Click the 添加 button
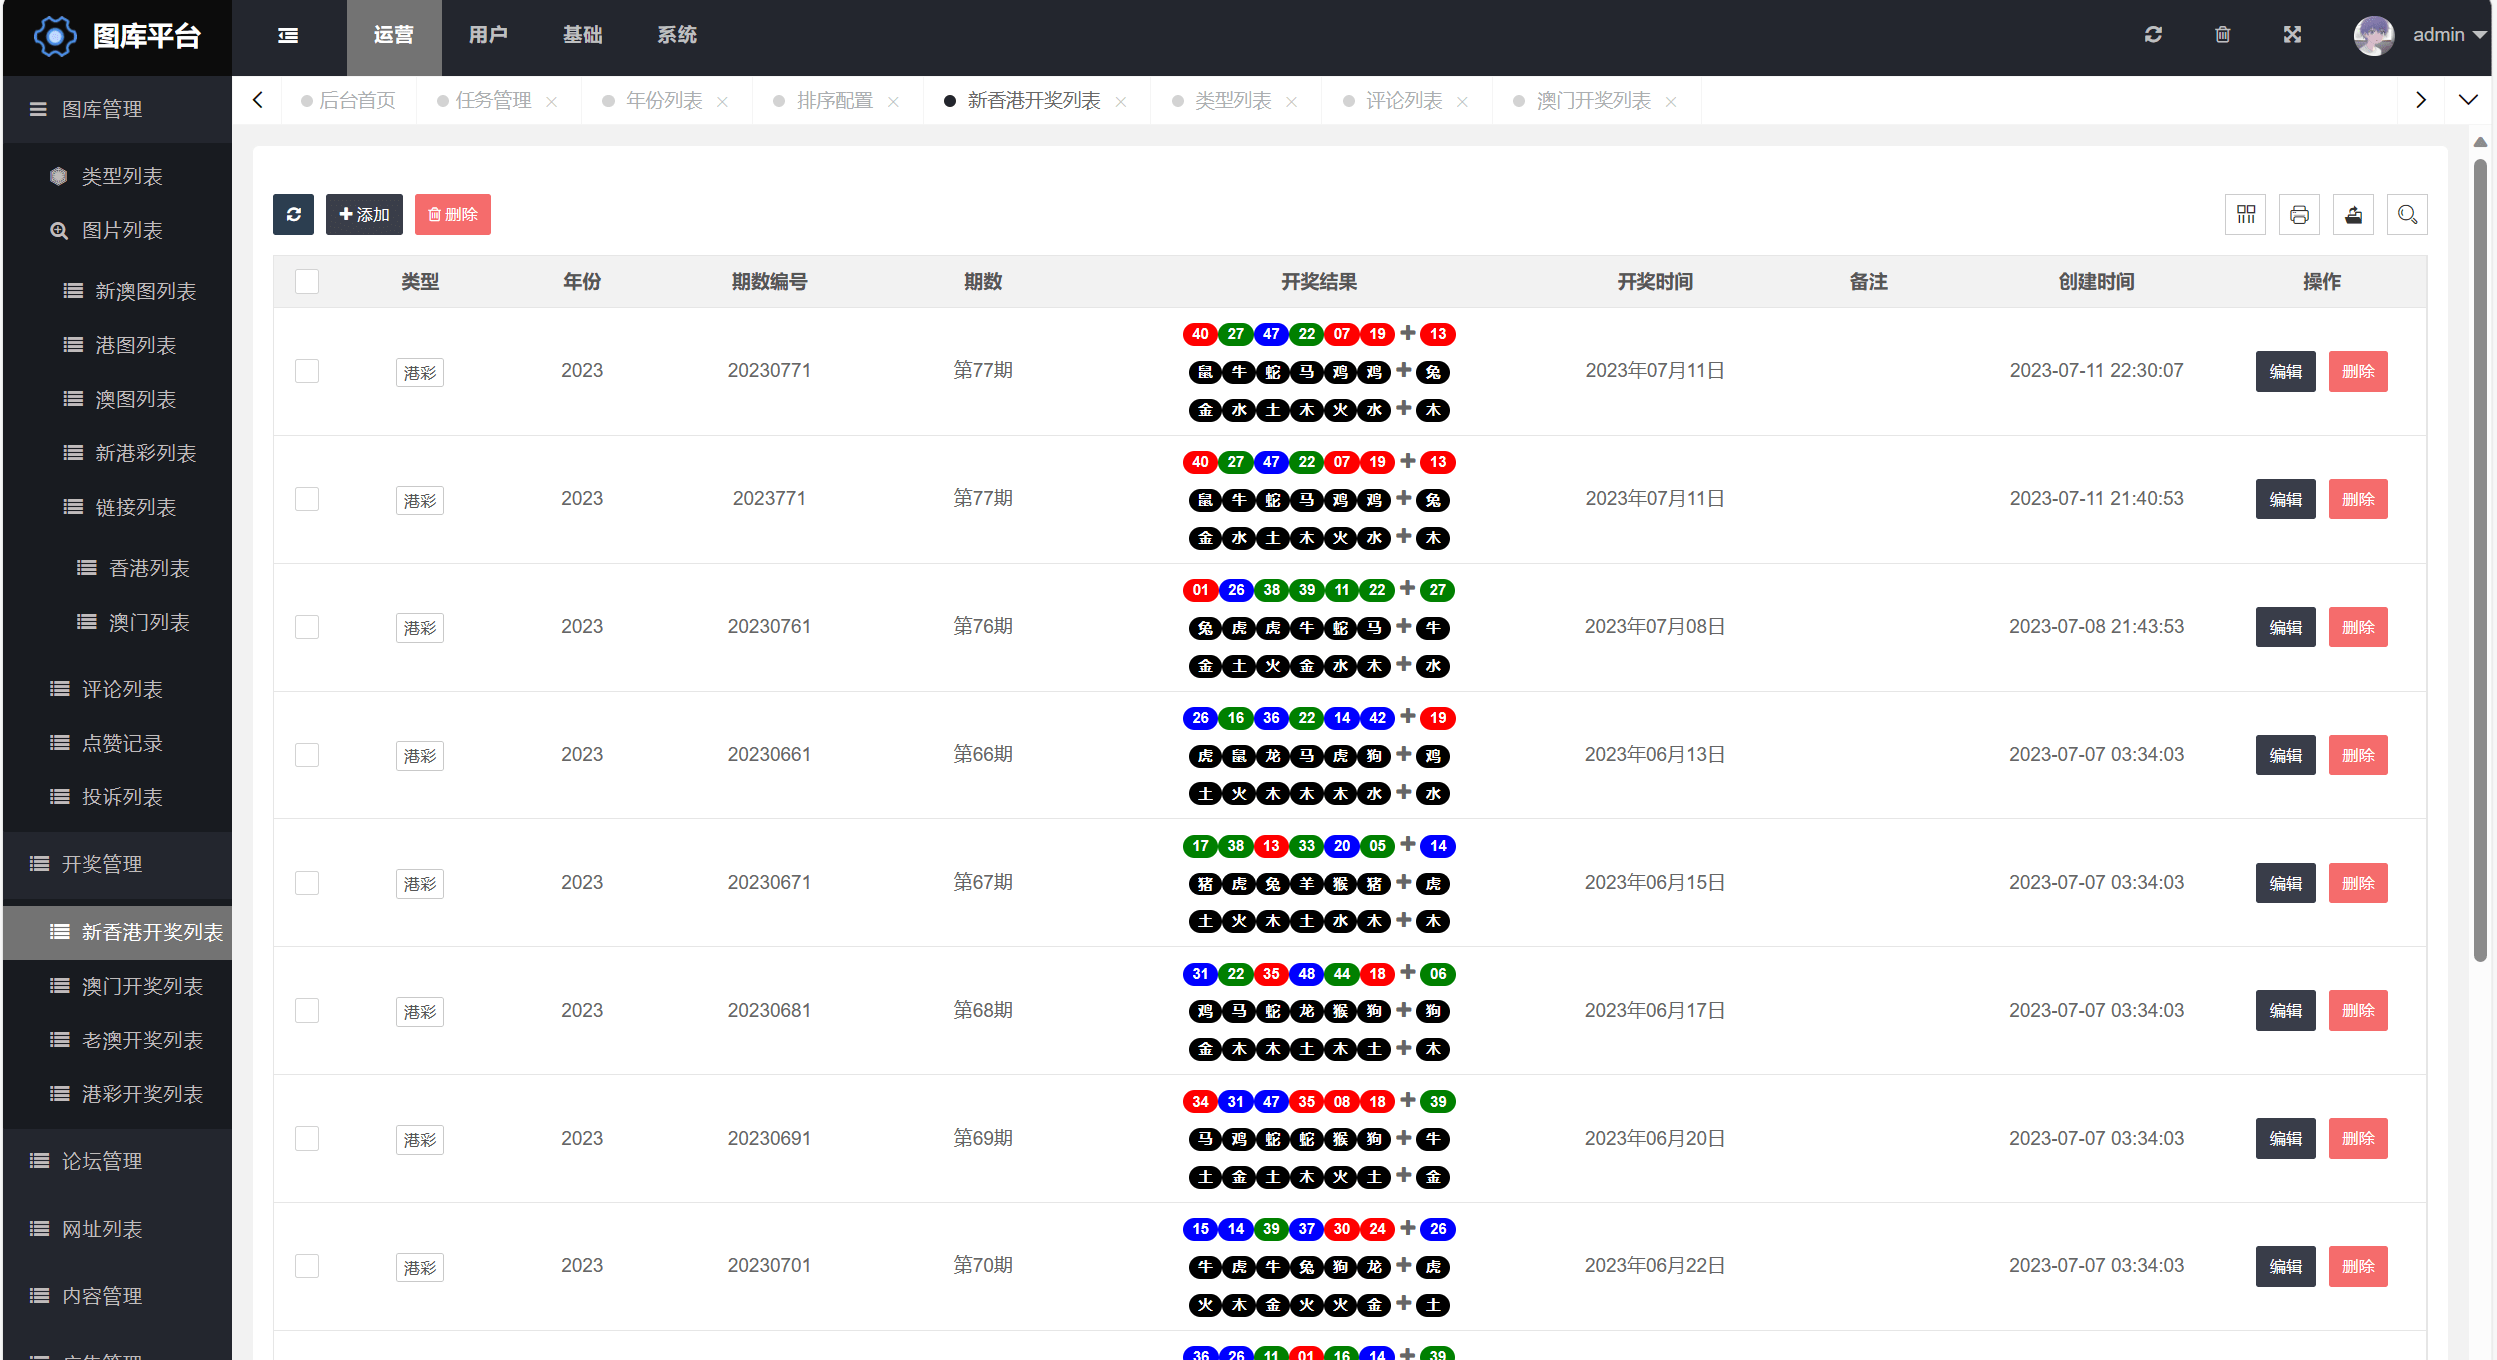This screenshot has width=2497, height=1360. (364, 214)
